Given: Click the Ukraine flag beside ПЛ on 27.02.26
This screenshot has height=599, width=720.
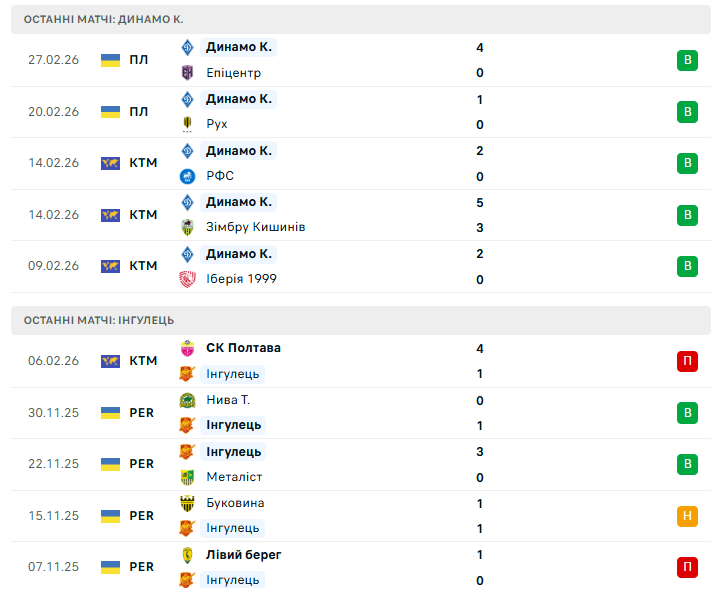Looking at the screenshot, I should [x=110, y=60].
